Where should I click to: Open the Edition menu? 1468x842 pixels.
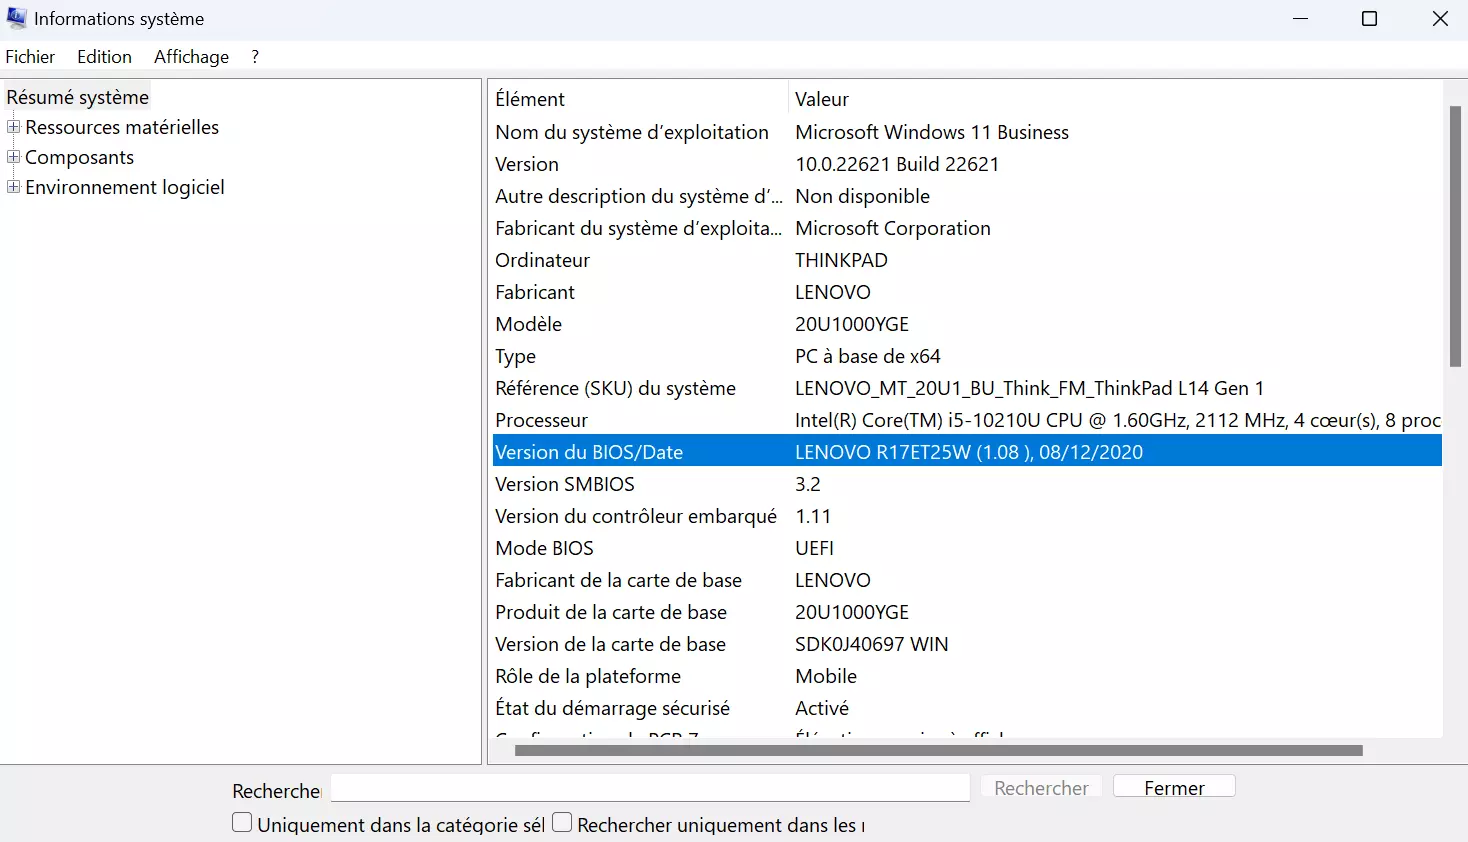(x=103, y=57)
